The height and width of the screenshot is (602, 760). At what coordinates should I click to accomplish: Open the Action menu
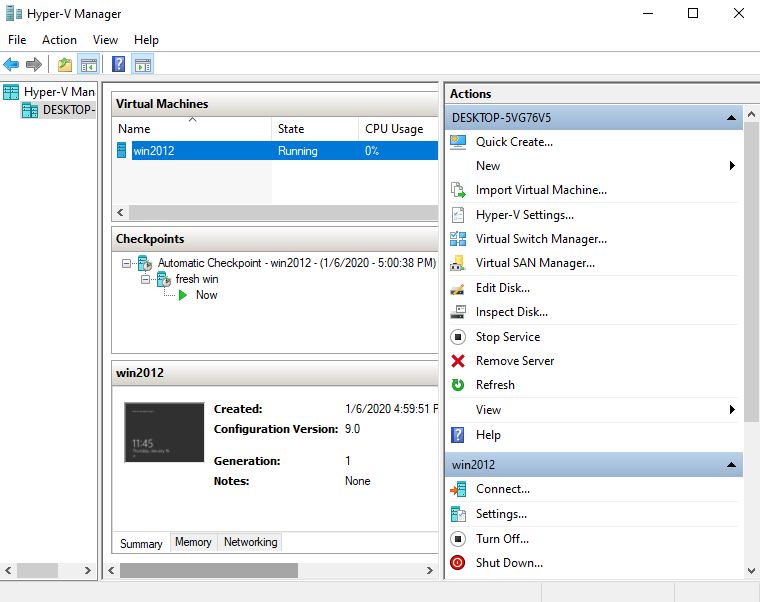tap(59, 40)
